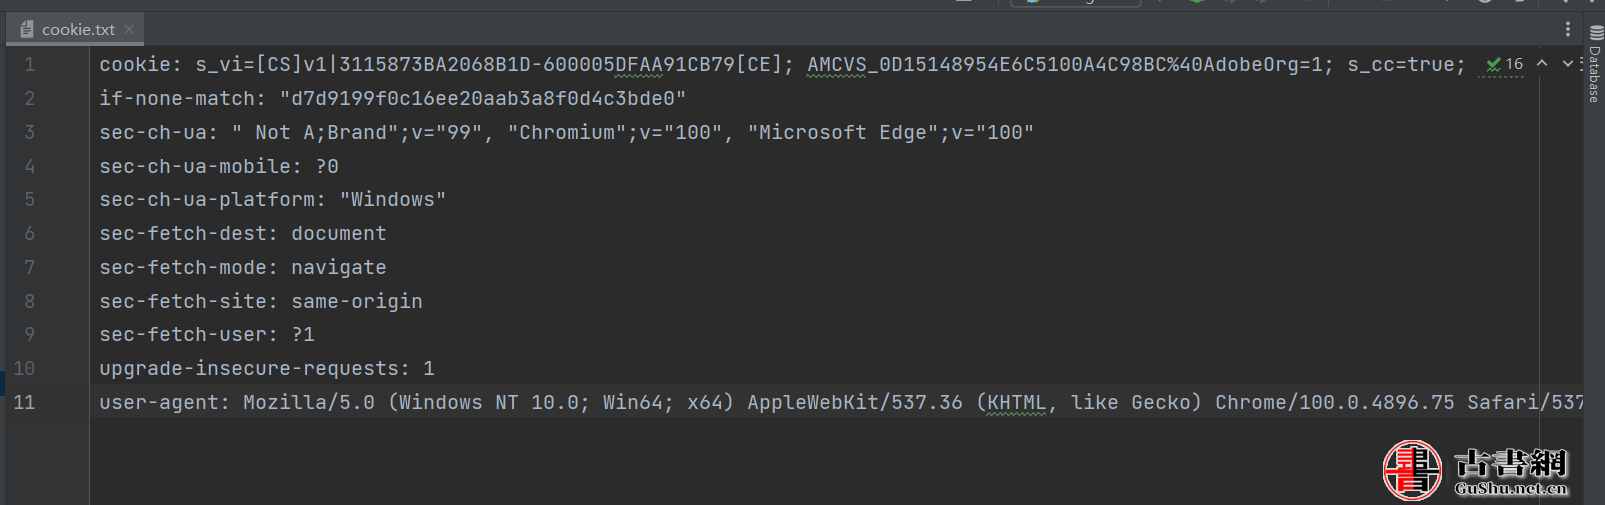Jump to next highlighted problem arrow
Viewport: 1605px width, 505px height.
[1567, 63]
